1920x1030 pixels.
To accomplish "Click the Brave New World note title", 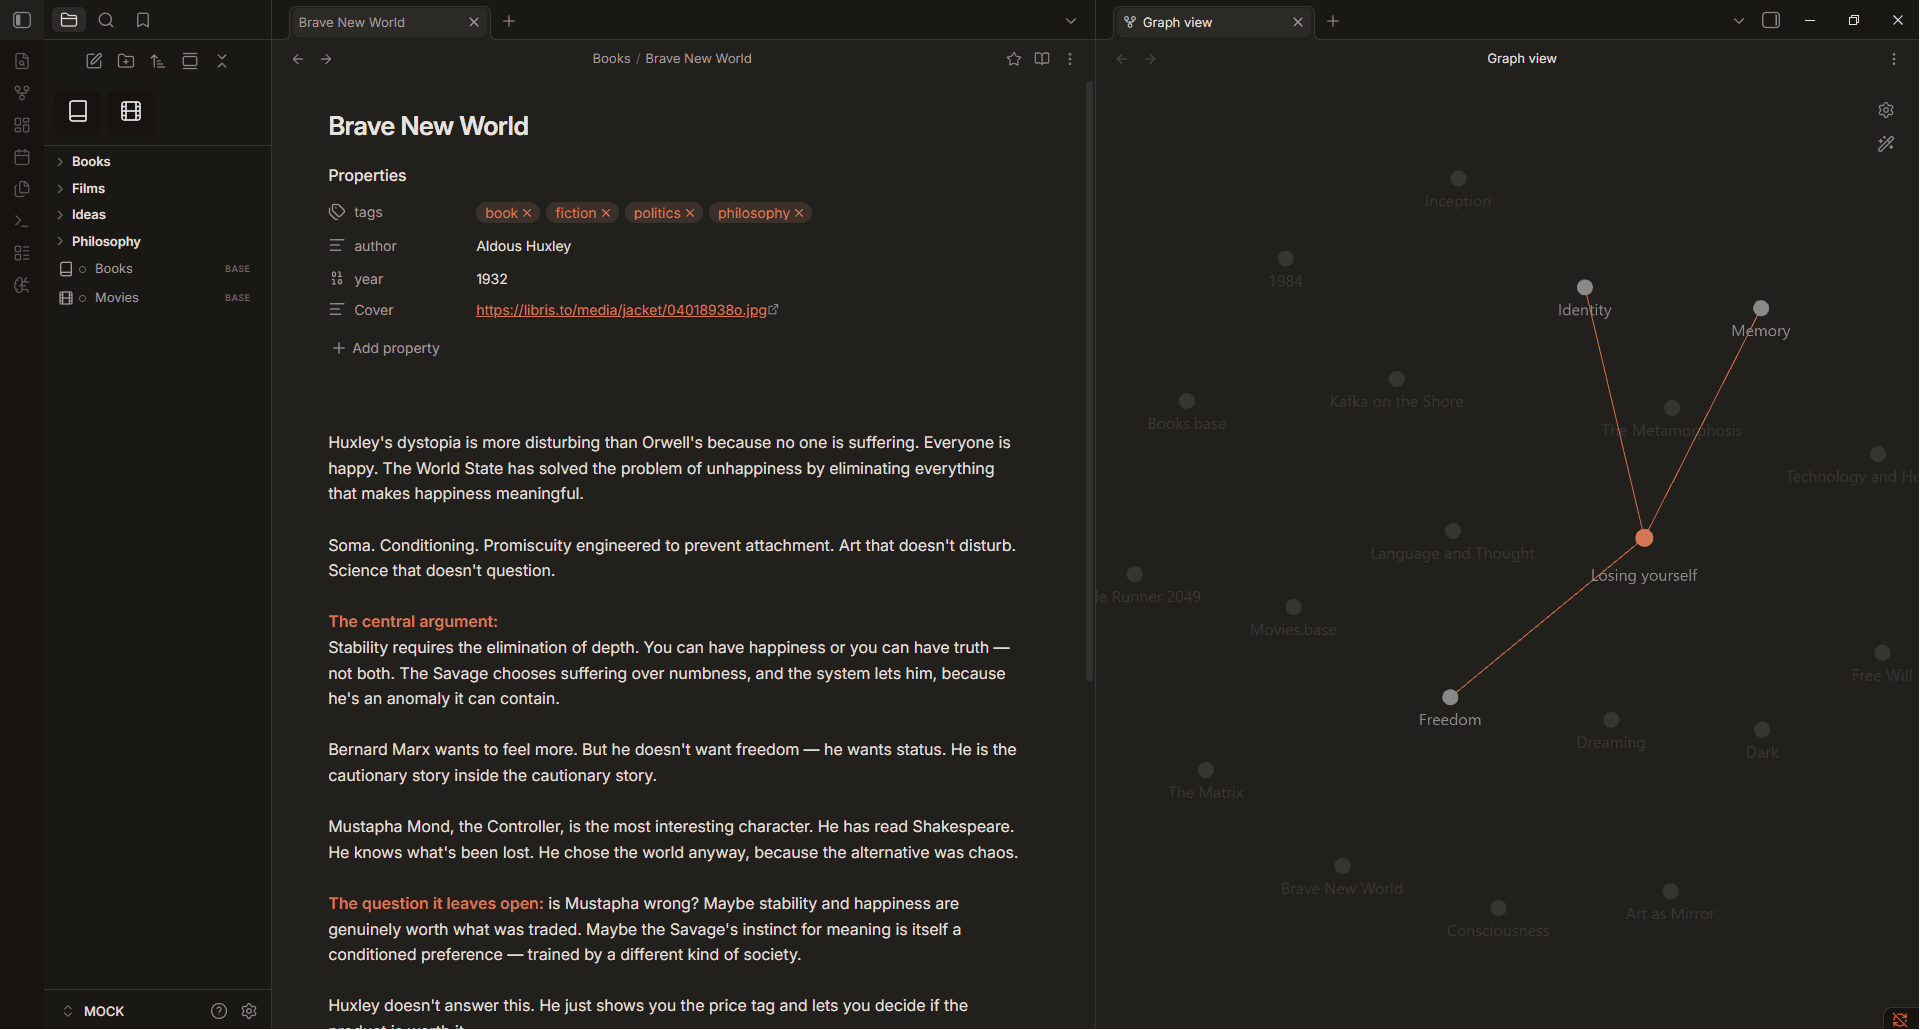I will [428, 126].
